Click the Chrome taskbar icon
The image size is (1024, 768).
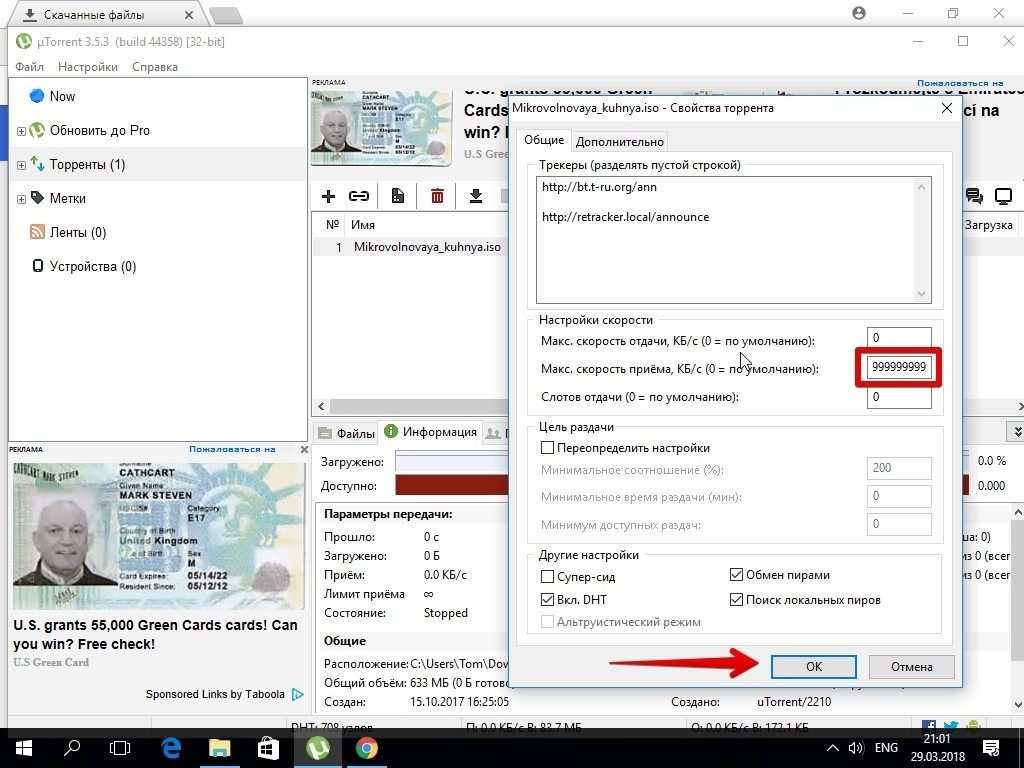pos(366,748)
